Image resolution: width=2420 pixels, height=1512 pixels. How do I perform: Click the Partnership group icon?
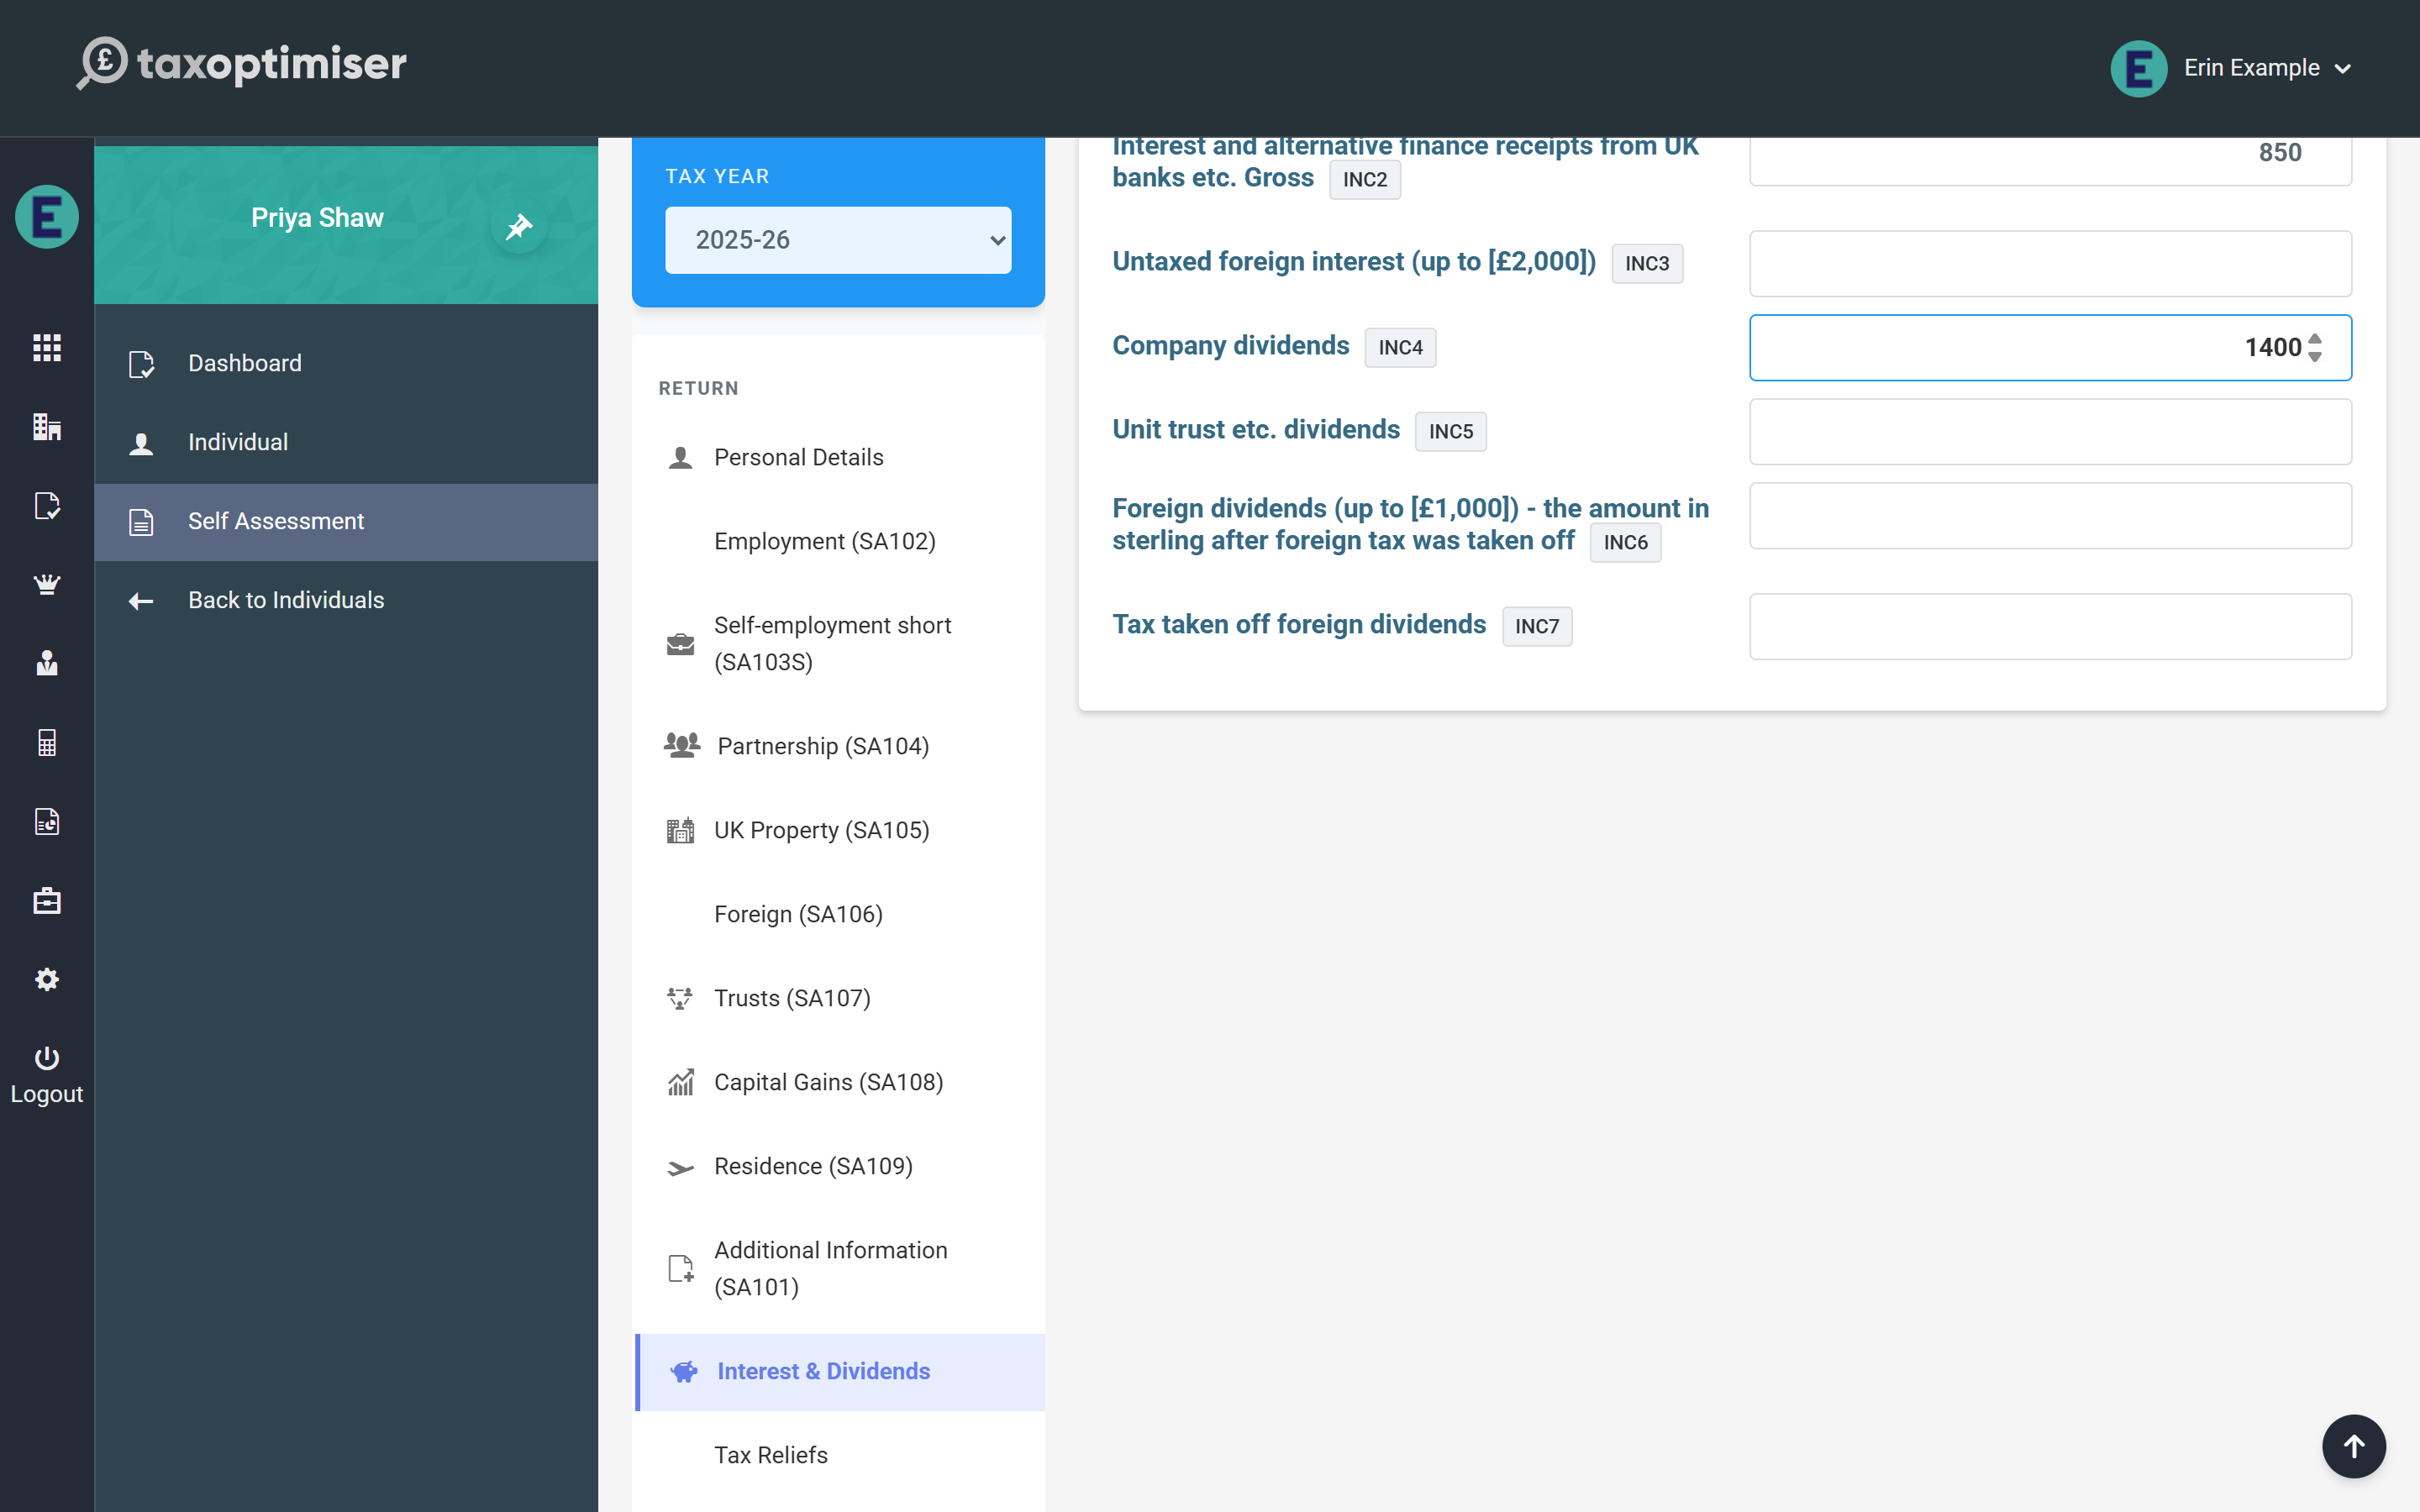682,745
